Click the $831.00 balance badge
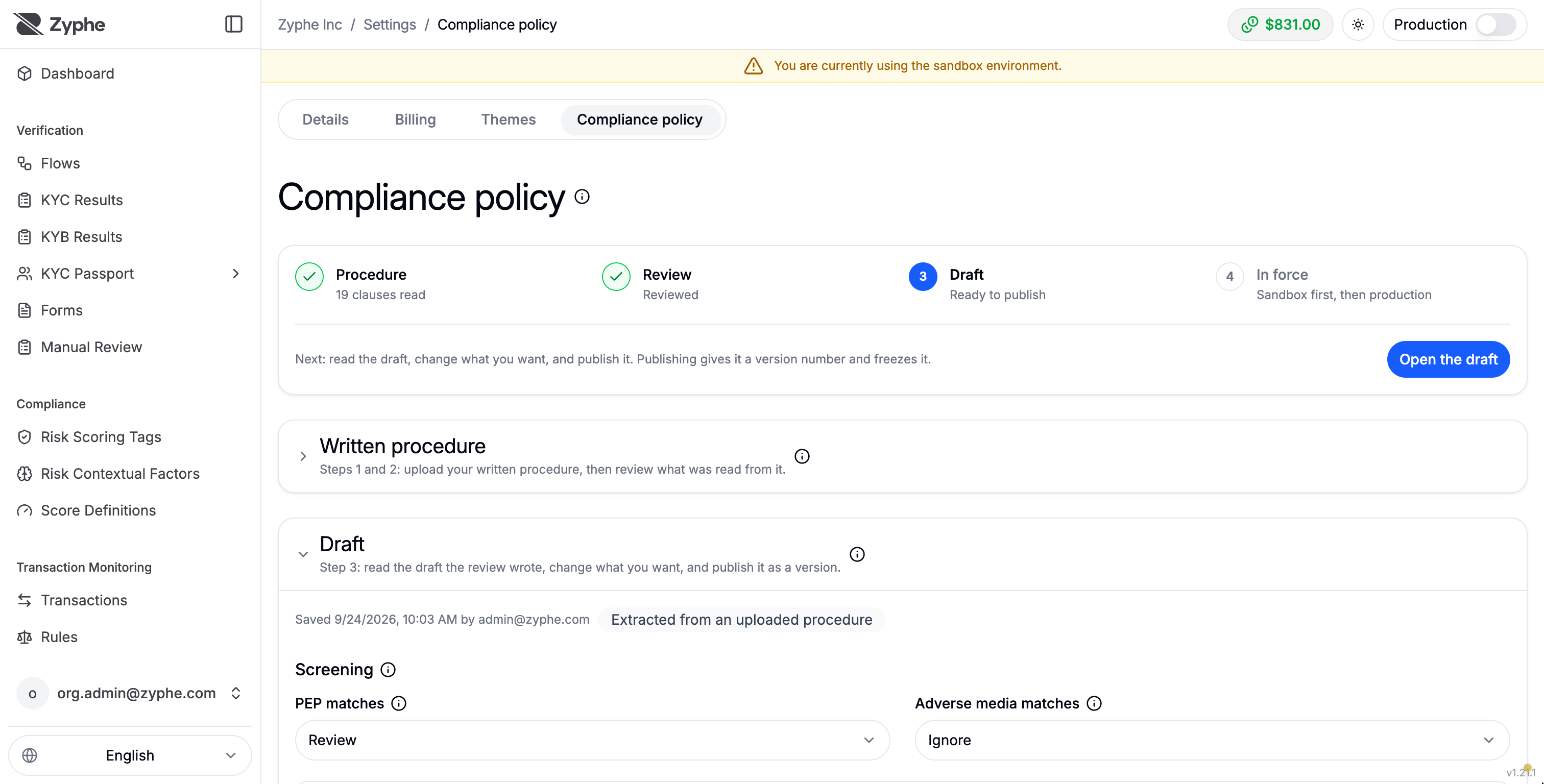This screenshot has height=784, width=1544. point(1280,25)
